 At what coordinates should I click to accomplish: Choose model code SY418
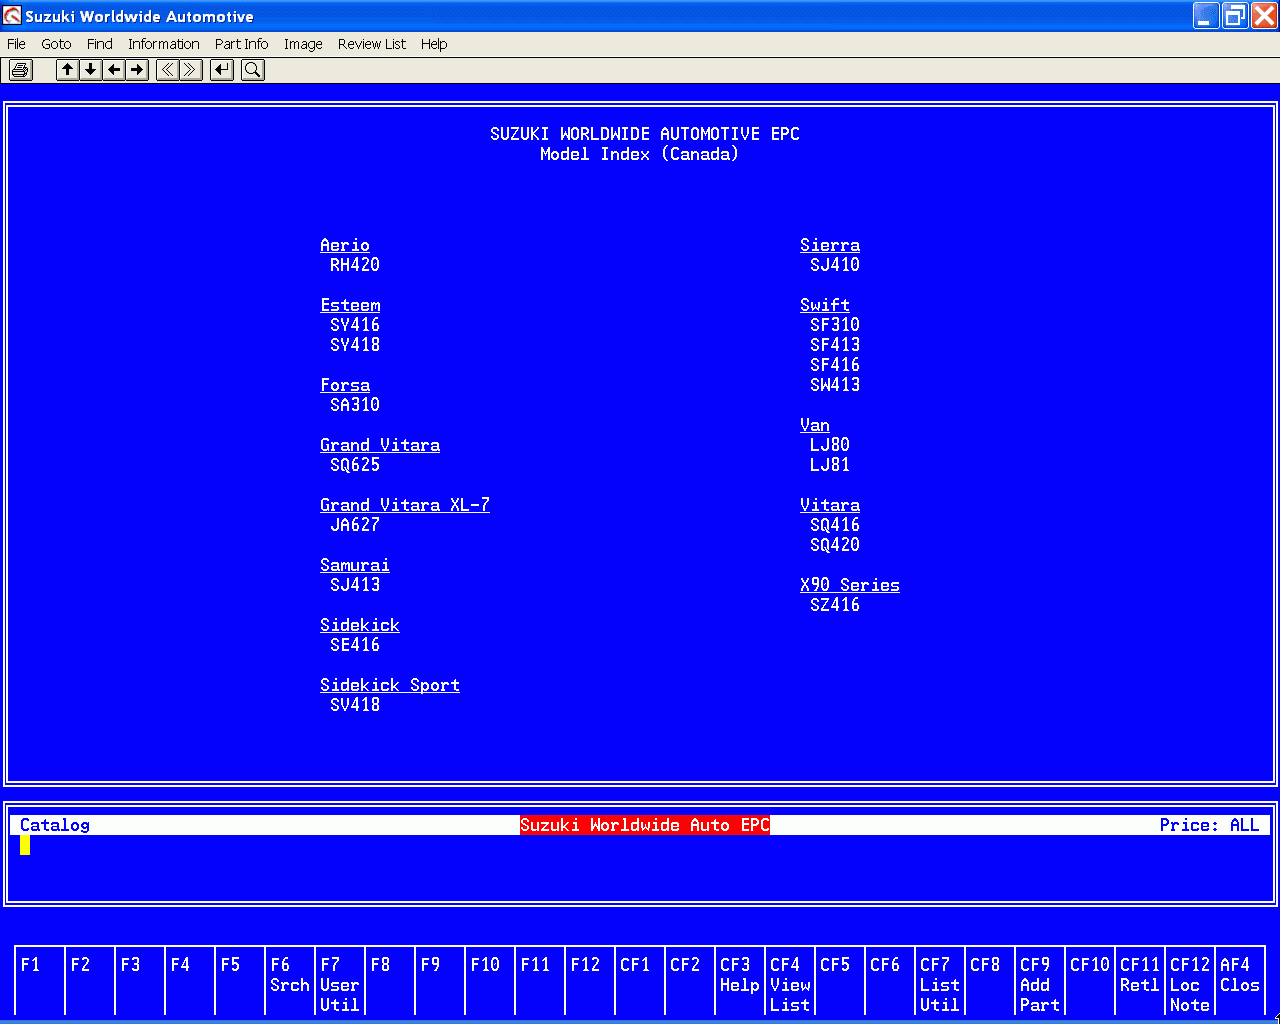[355, 345]
